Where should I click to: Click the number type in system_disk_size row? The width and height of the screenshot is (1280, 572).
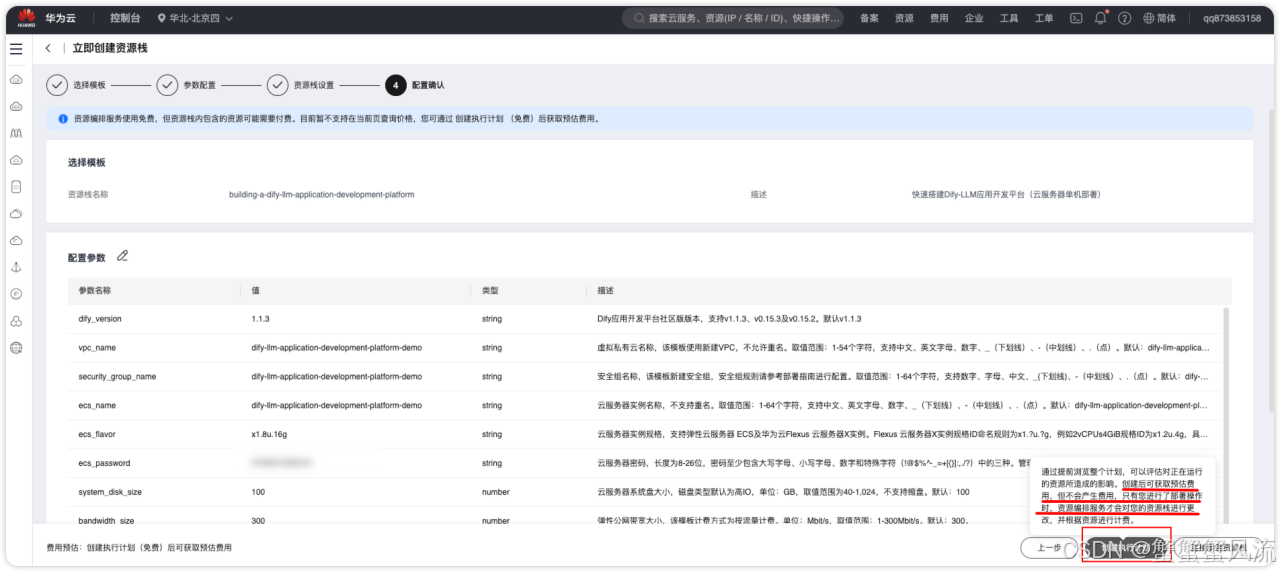[495, 492]
